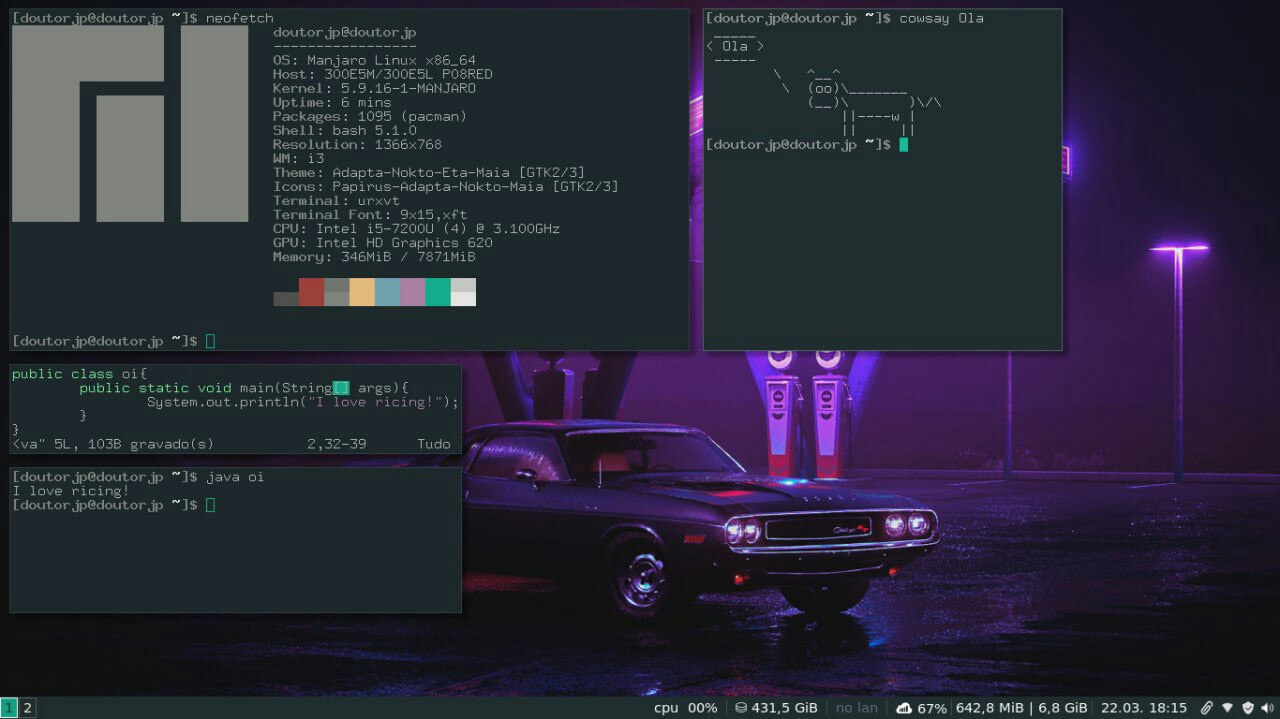This screenshot has width=1280, height=719.
Task: Click the Manjaro logo in neofetch terminal
Action: pos(130,123)
